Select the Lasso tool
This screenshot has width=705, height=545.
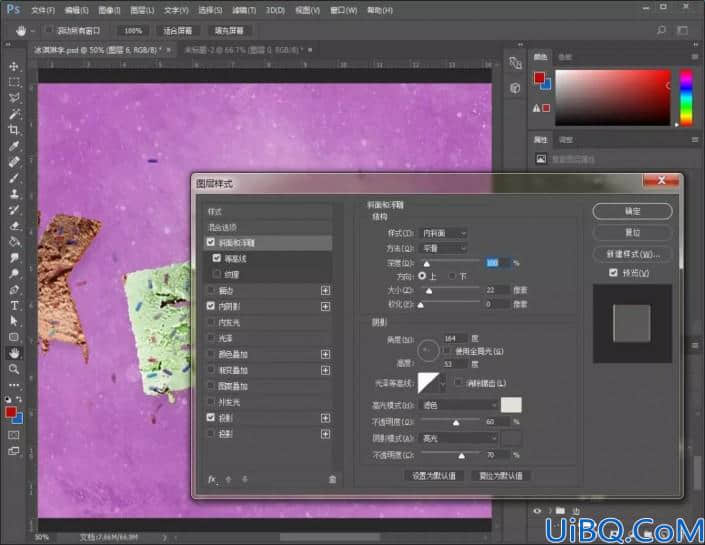point(14,98)
